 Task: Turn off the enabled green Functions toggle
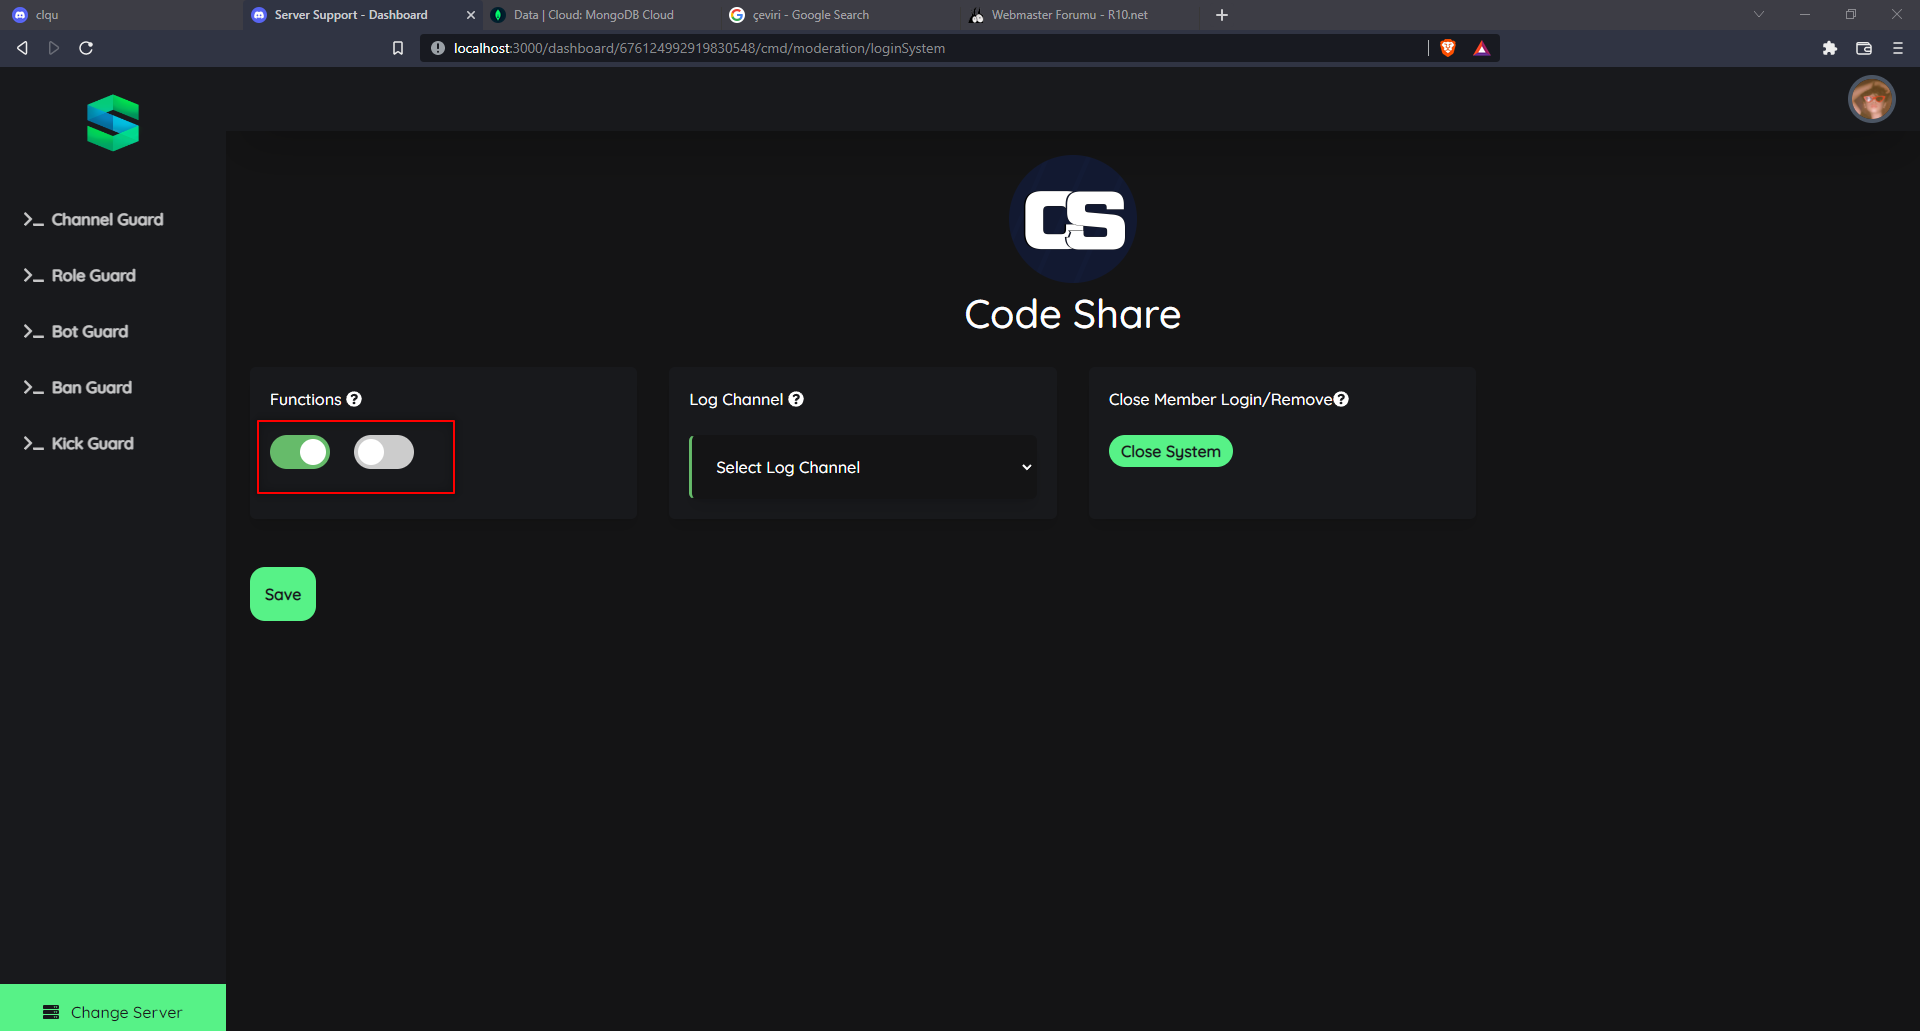pyautogui.click(x=300, y=452)
